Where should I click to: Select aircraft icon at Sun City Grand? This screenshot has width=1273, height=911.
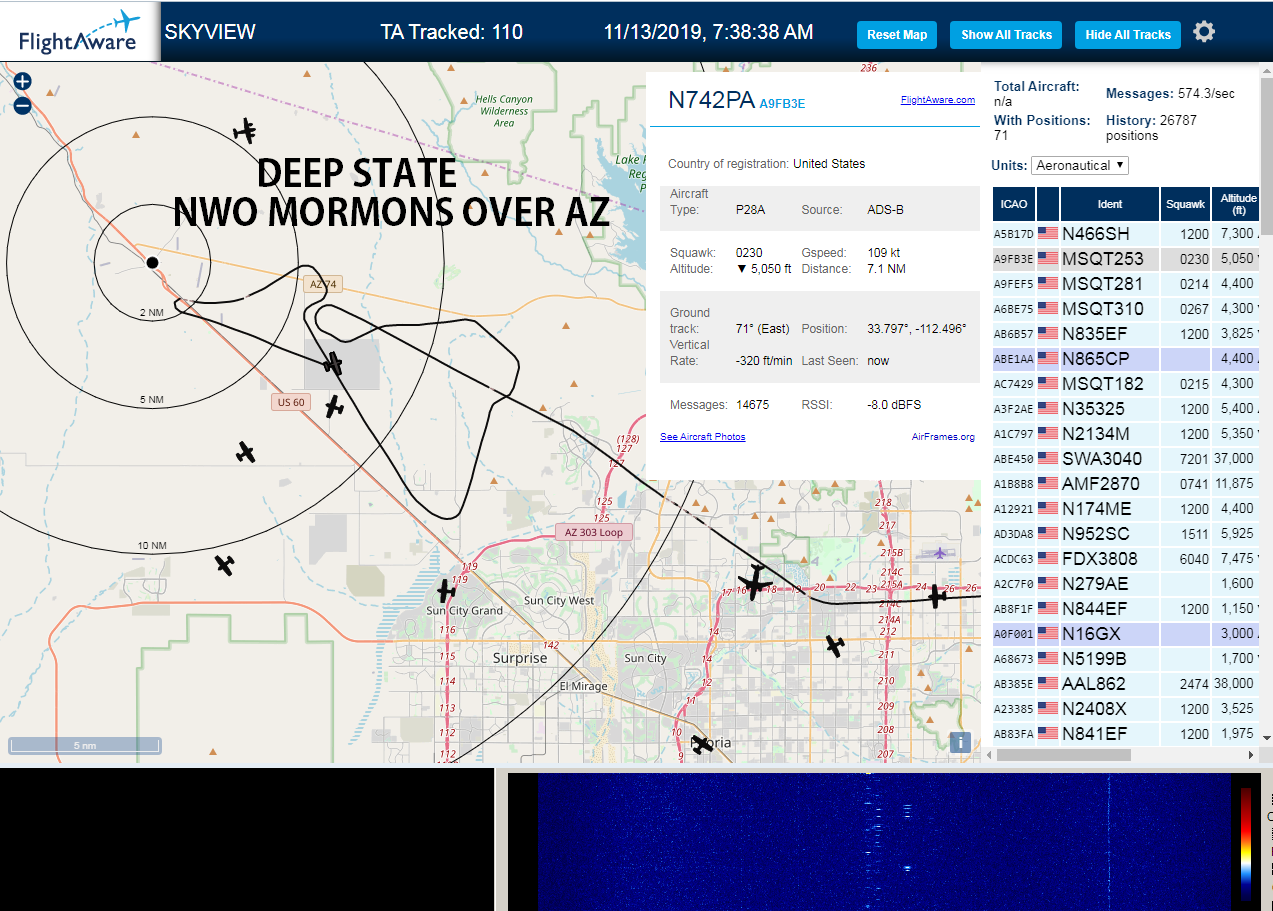pyautogui.click(x=446, y=591)
